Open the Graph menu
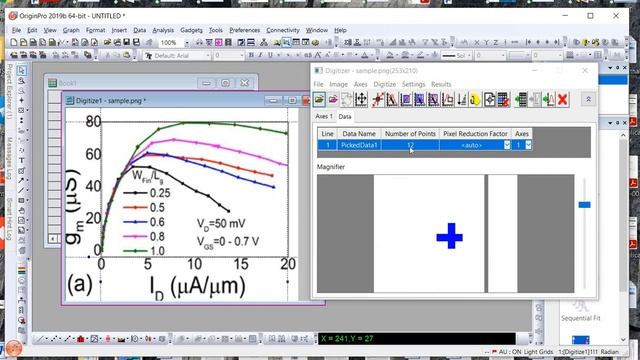The height and width of the screenshot is (360, 640). [71, 30]
